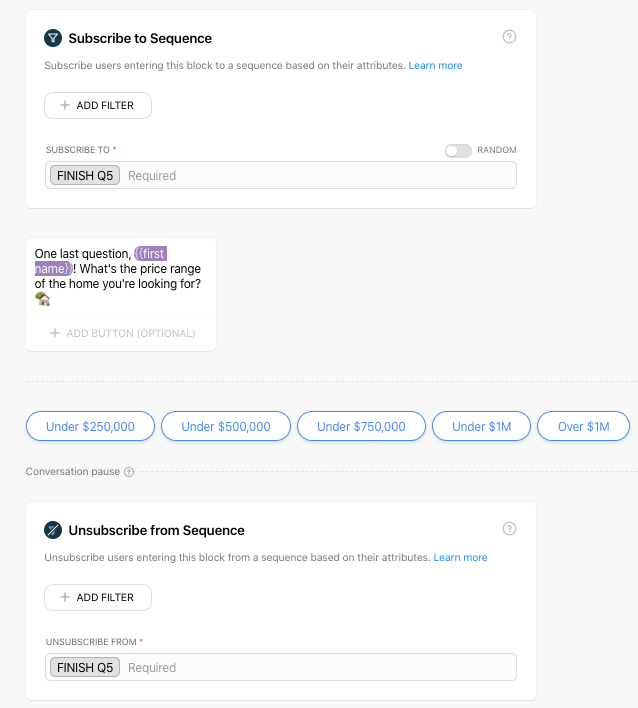This screenshot has width=638, height=708.
Task: Select FINISH Q5 tag under Subscribe To
Action: [x=85, y=175]
